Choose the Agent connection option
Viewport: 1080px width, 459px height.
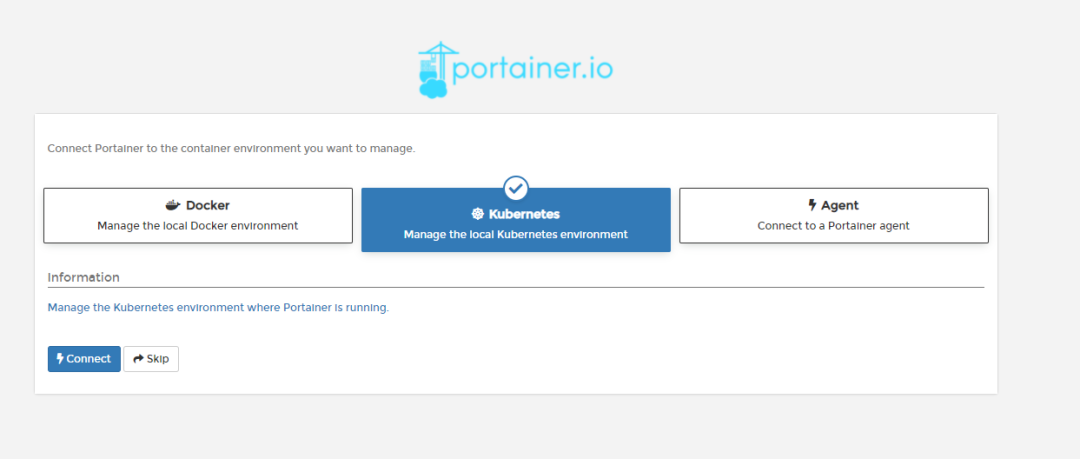pyautogui.click(x=833, y=216)
